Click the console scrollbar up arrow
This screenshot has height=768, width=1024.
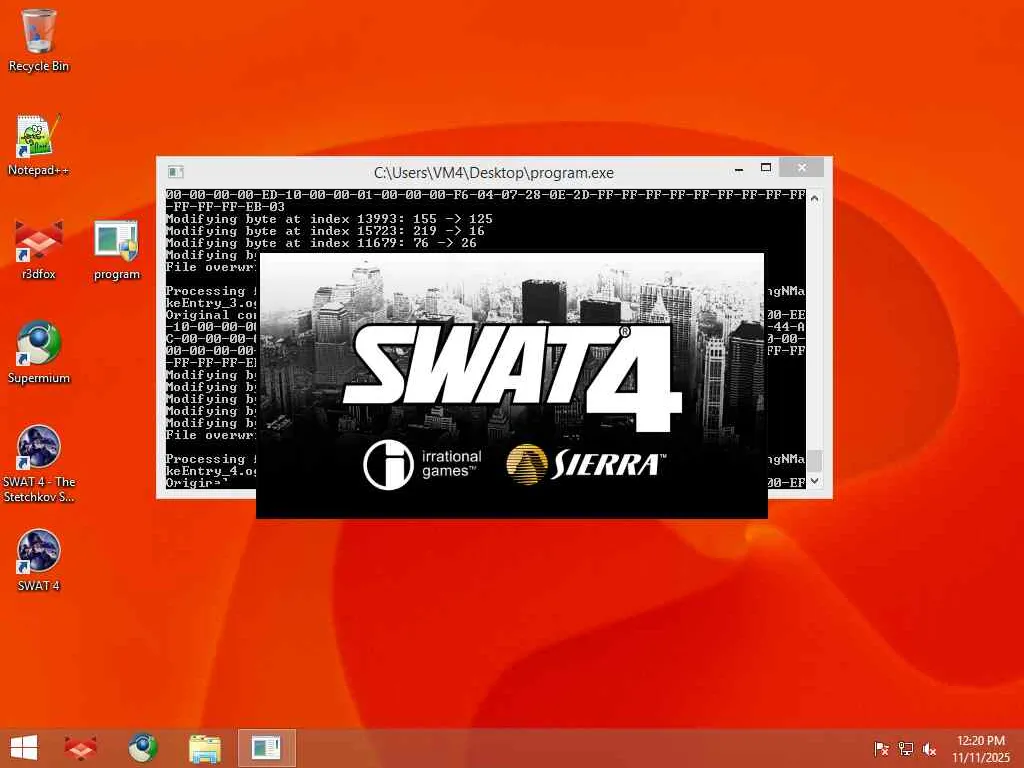(x=814, y=198)
